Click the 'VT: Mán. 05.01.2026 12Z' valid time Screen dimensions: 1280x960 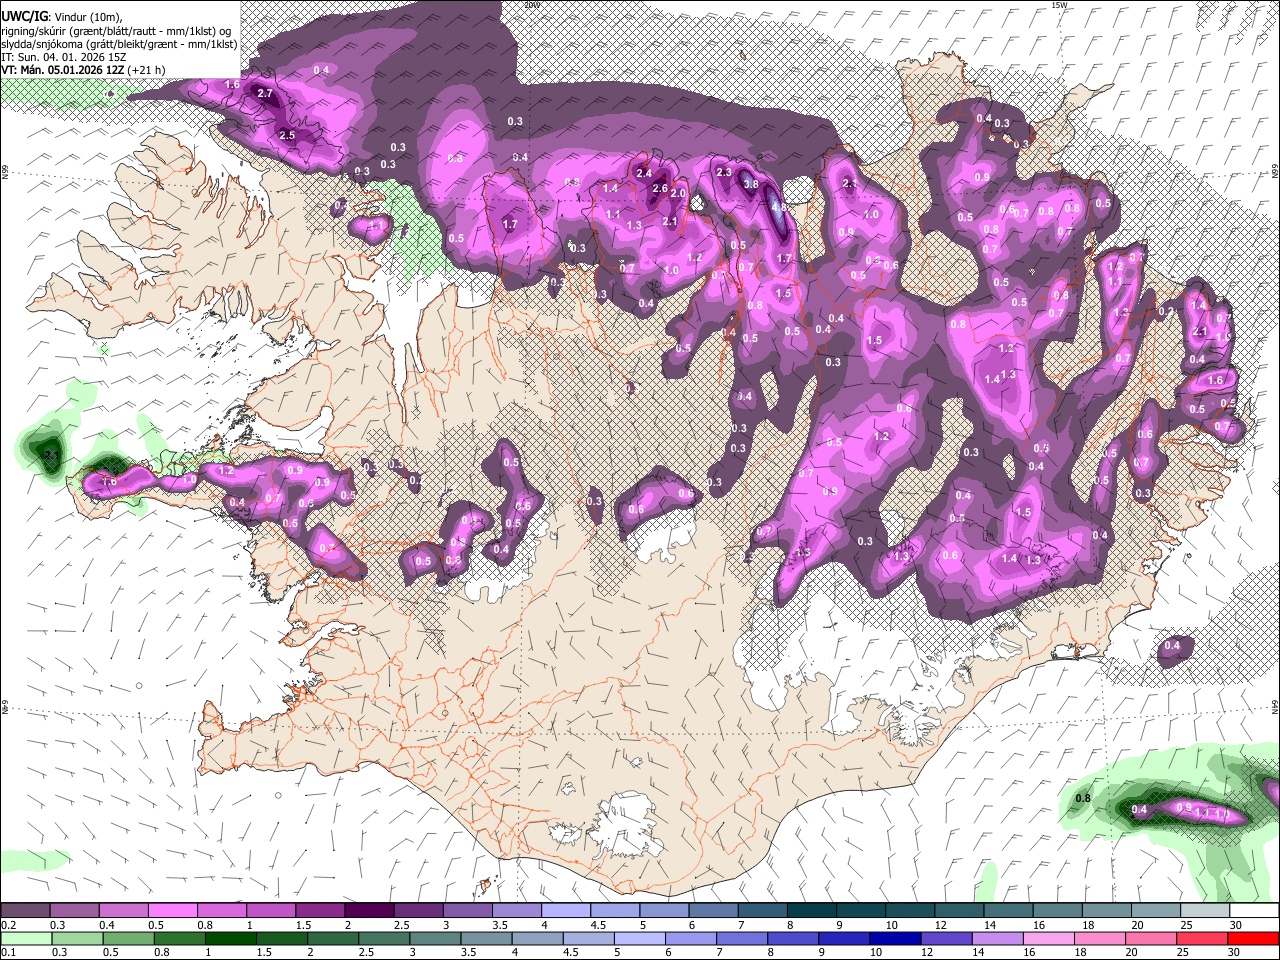point(63,70)
